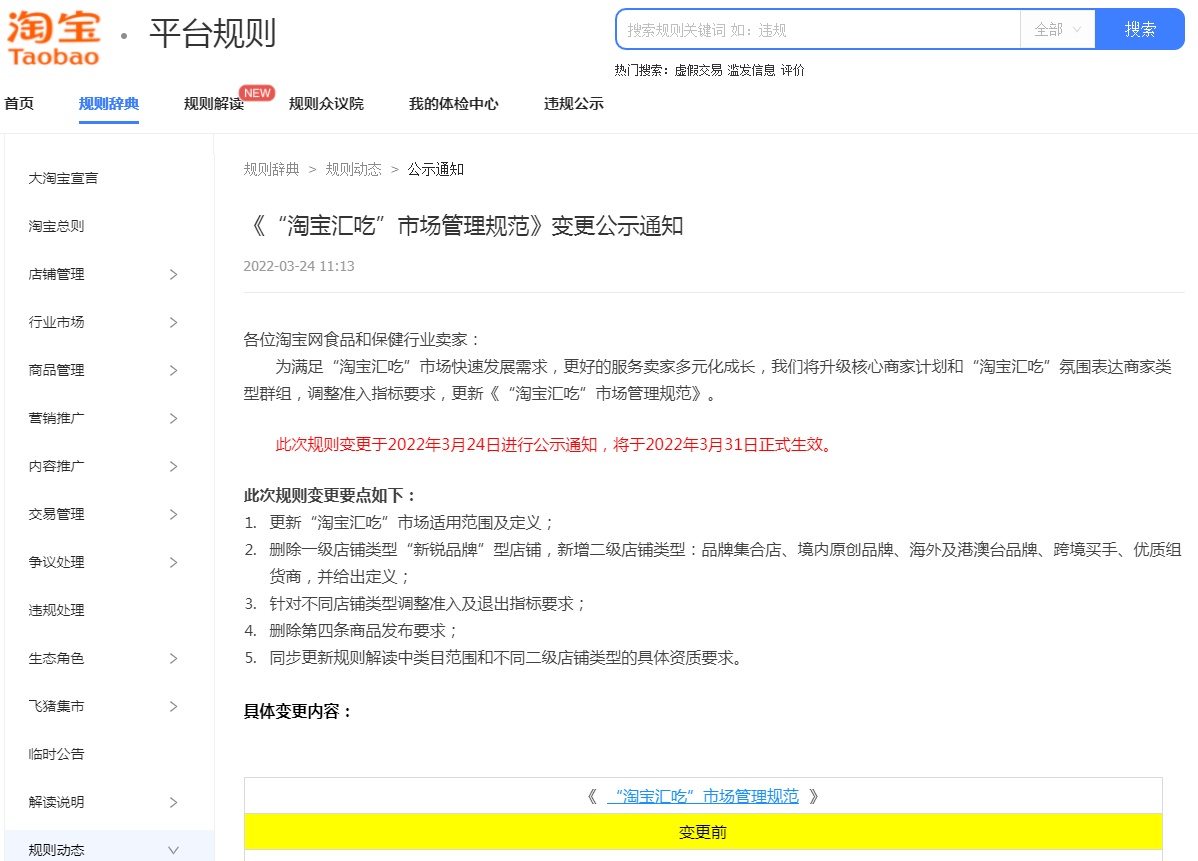
Task: Select 飞猪集市 in the sidebar
Action: 57,707
